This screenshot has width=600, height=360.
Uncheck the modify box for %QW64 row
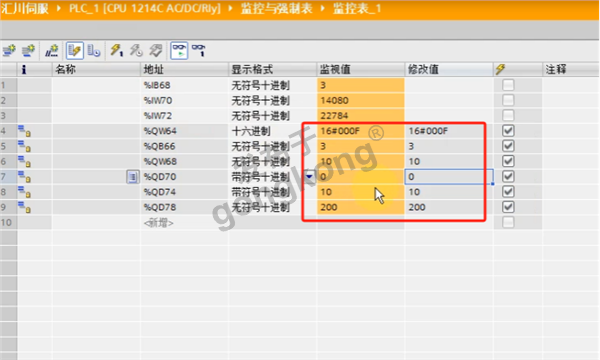point(508,131)
